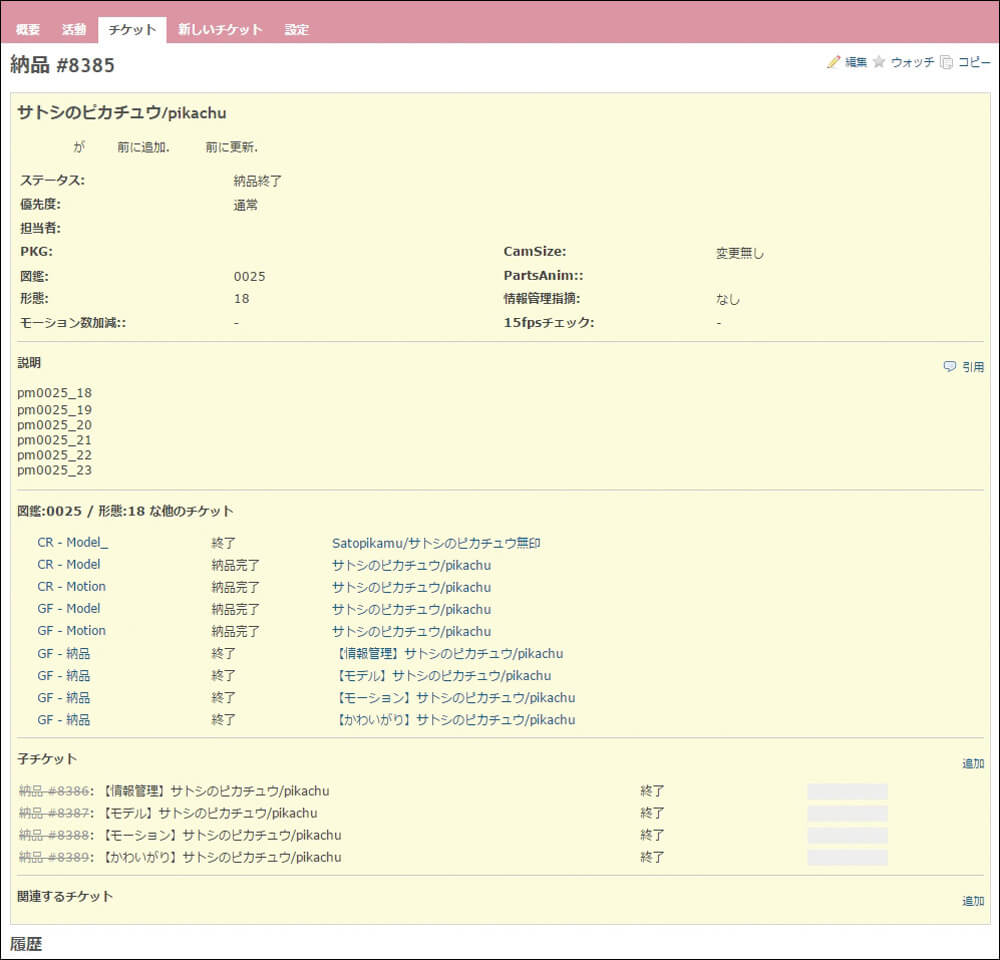Image resolution: width=1000 pixels, height=960 pixels.
Task: Open child ticket 納品 #8386
Action: coord(54,791)
